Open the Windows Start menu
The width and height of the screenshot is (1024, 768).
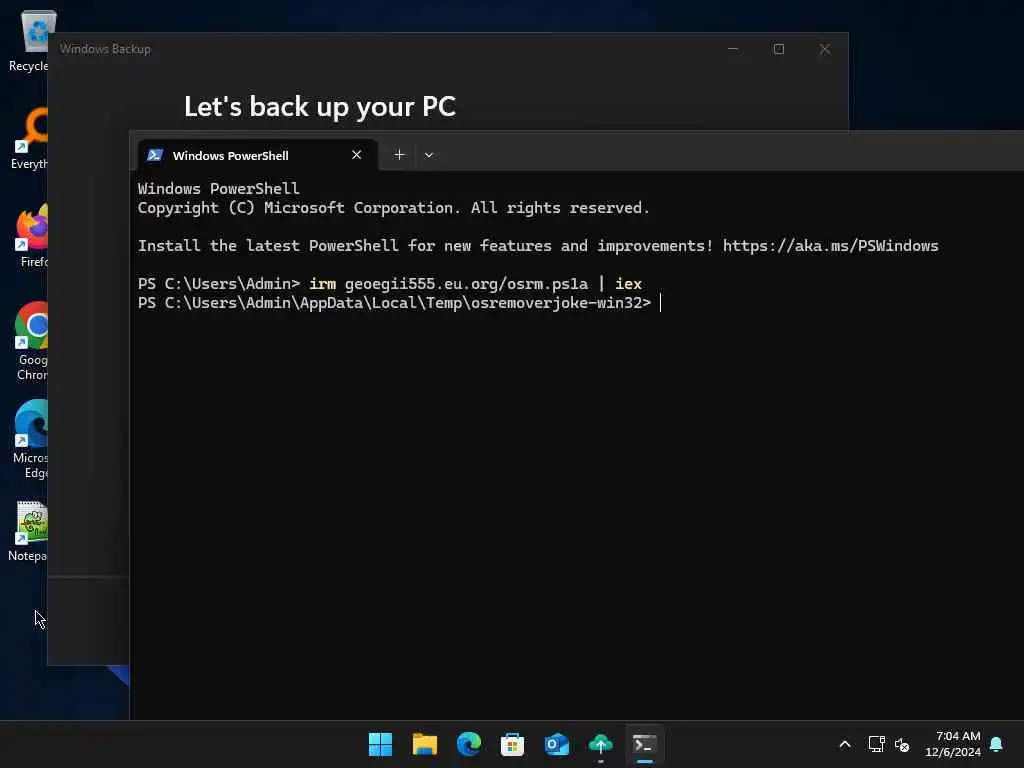tap(380, 744)
